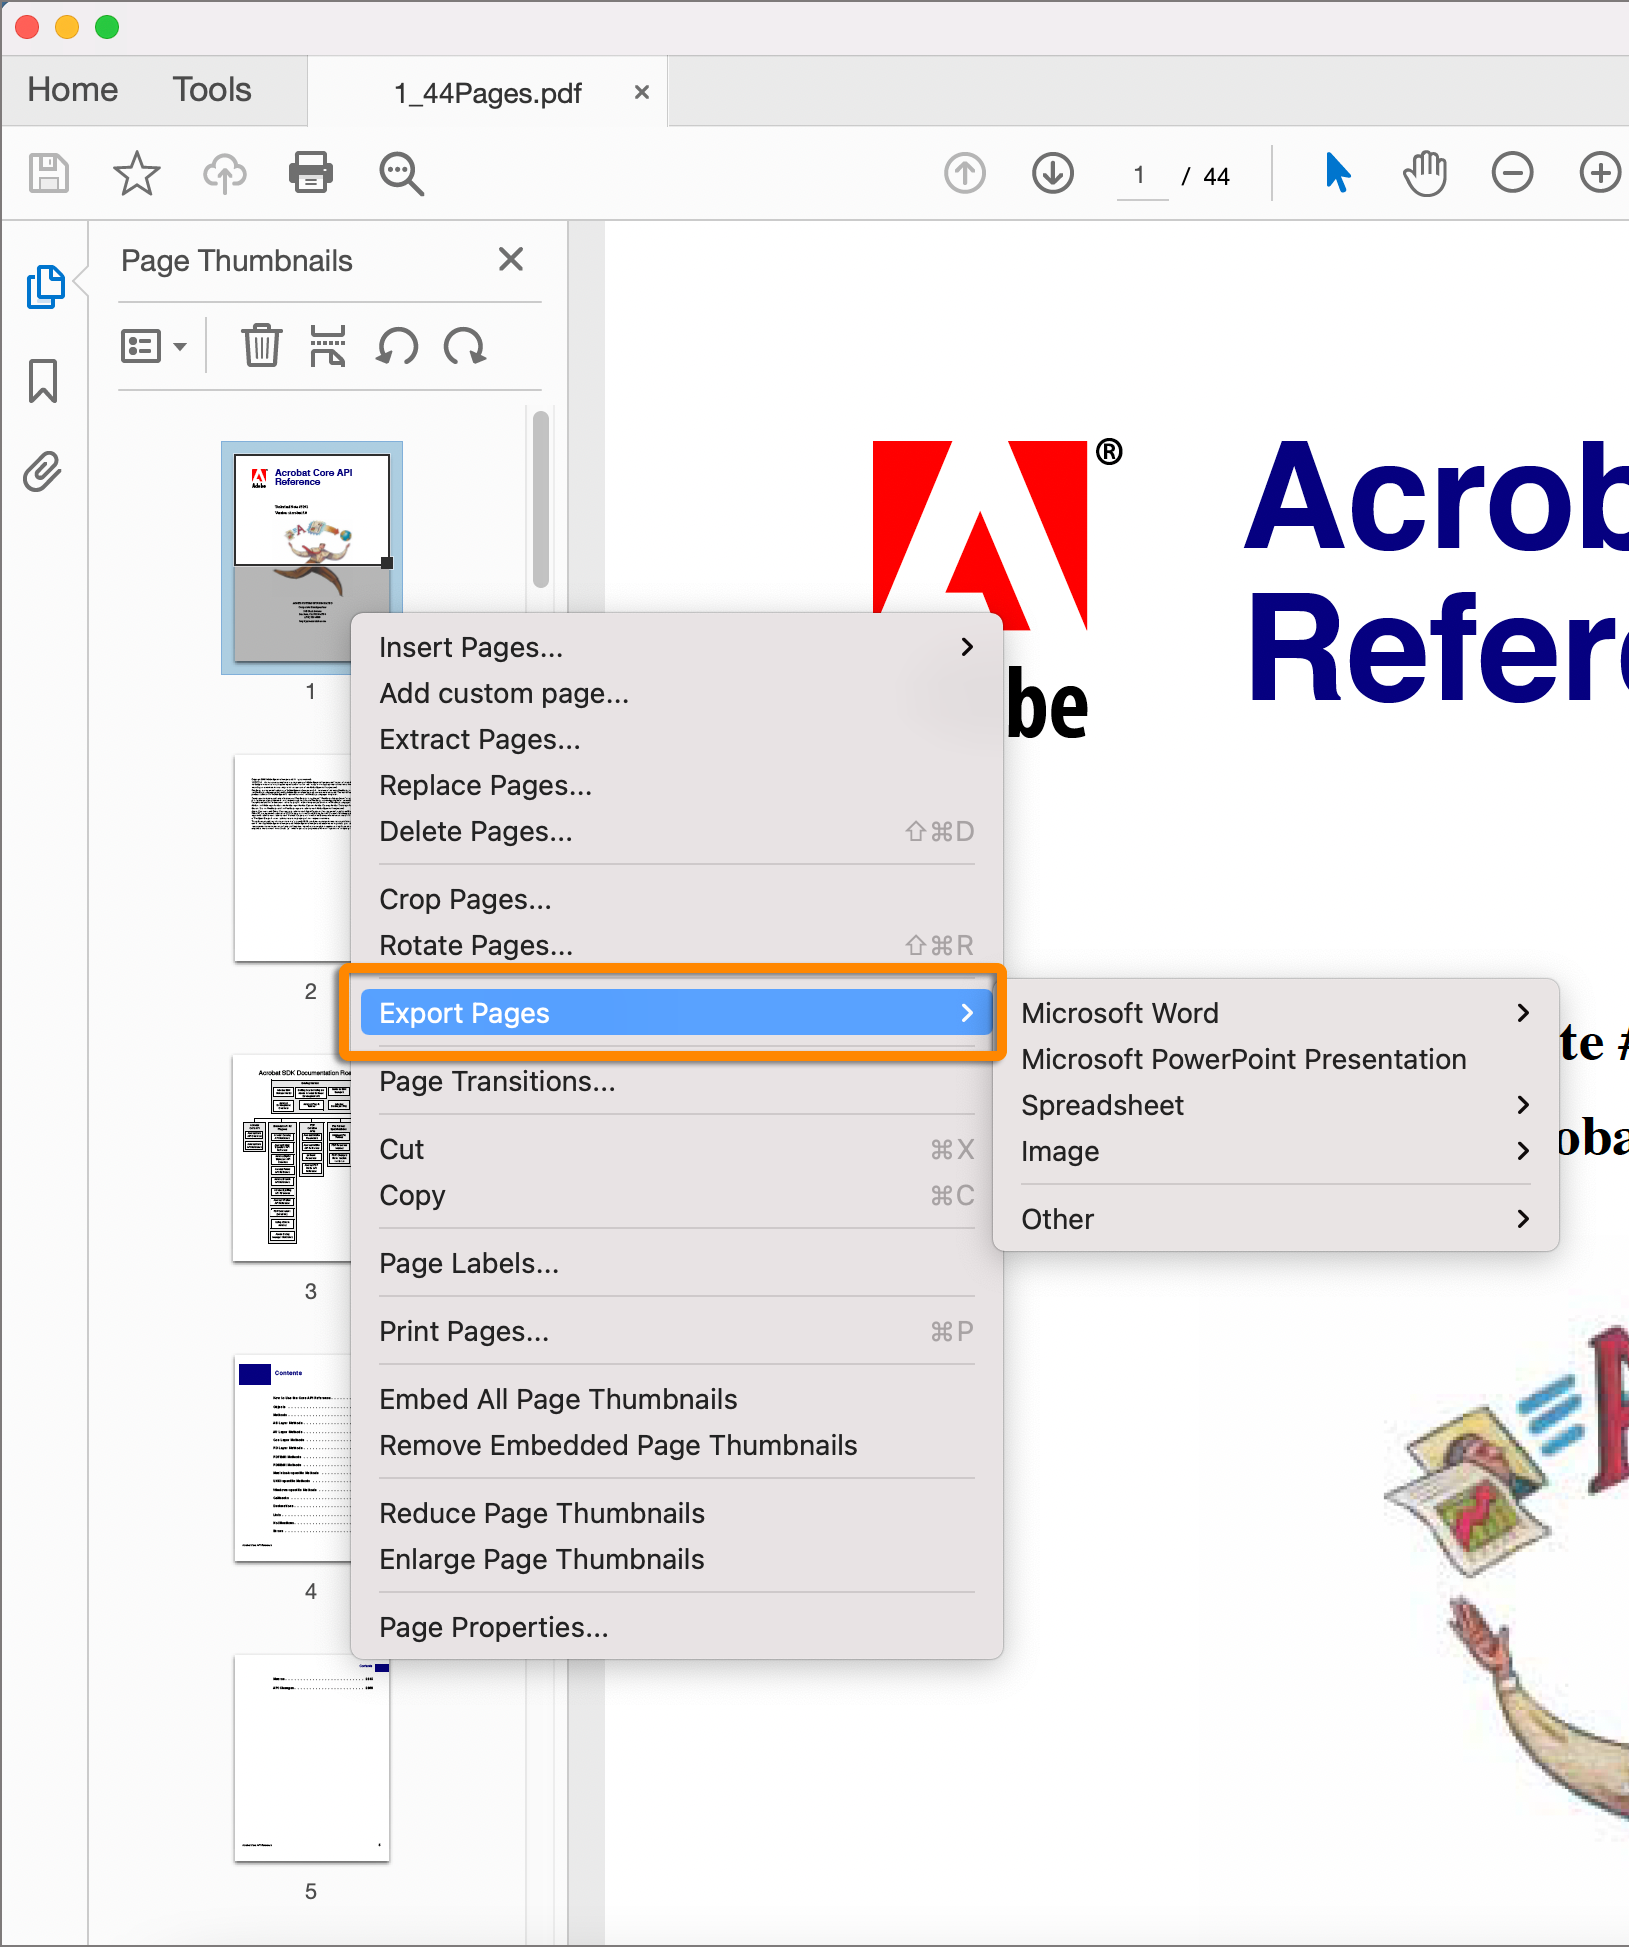1629x1947 pixels.
Task: Print the current document
Action: (x=310, y=173)
